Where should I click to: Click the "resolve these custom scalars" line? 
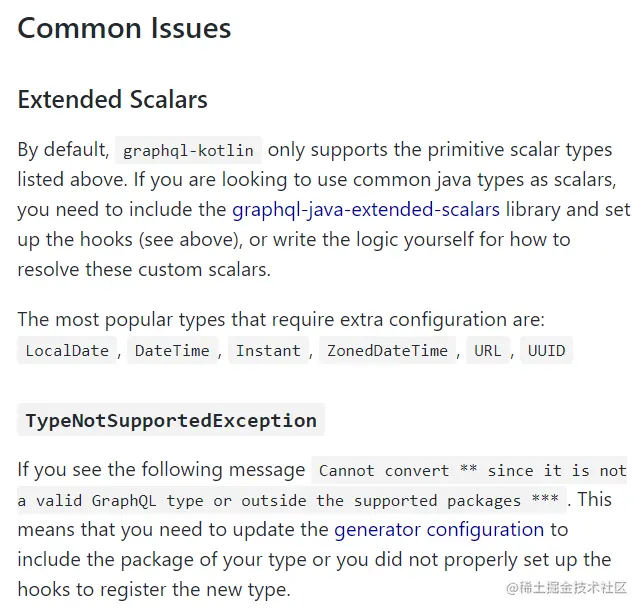144,270
